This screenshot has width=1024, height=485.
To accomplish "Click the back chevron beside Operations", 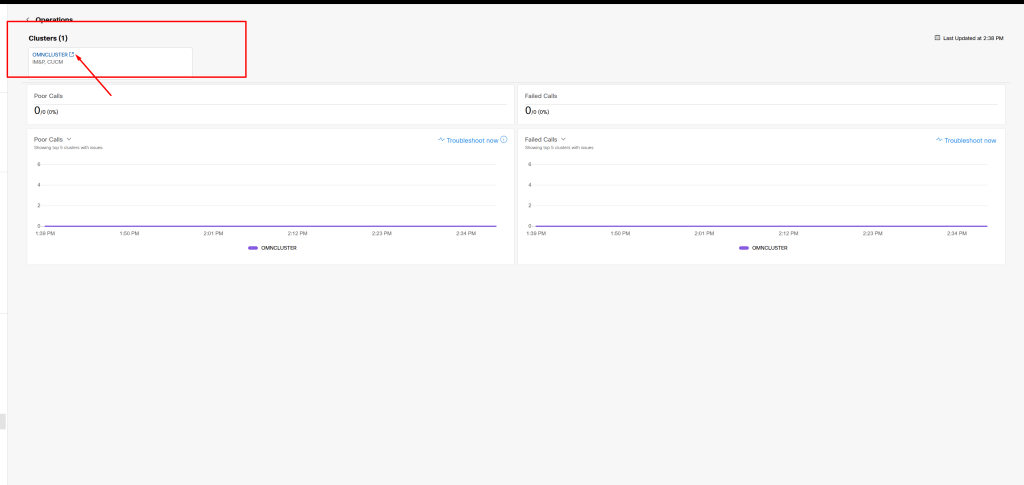I will pyautogui.click(x=28, y=20).
